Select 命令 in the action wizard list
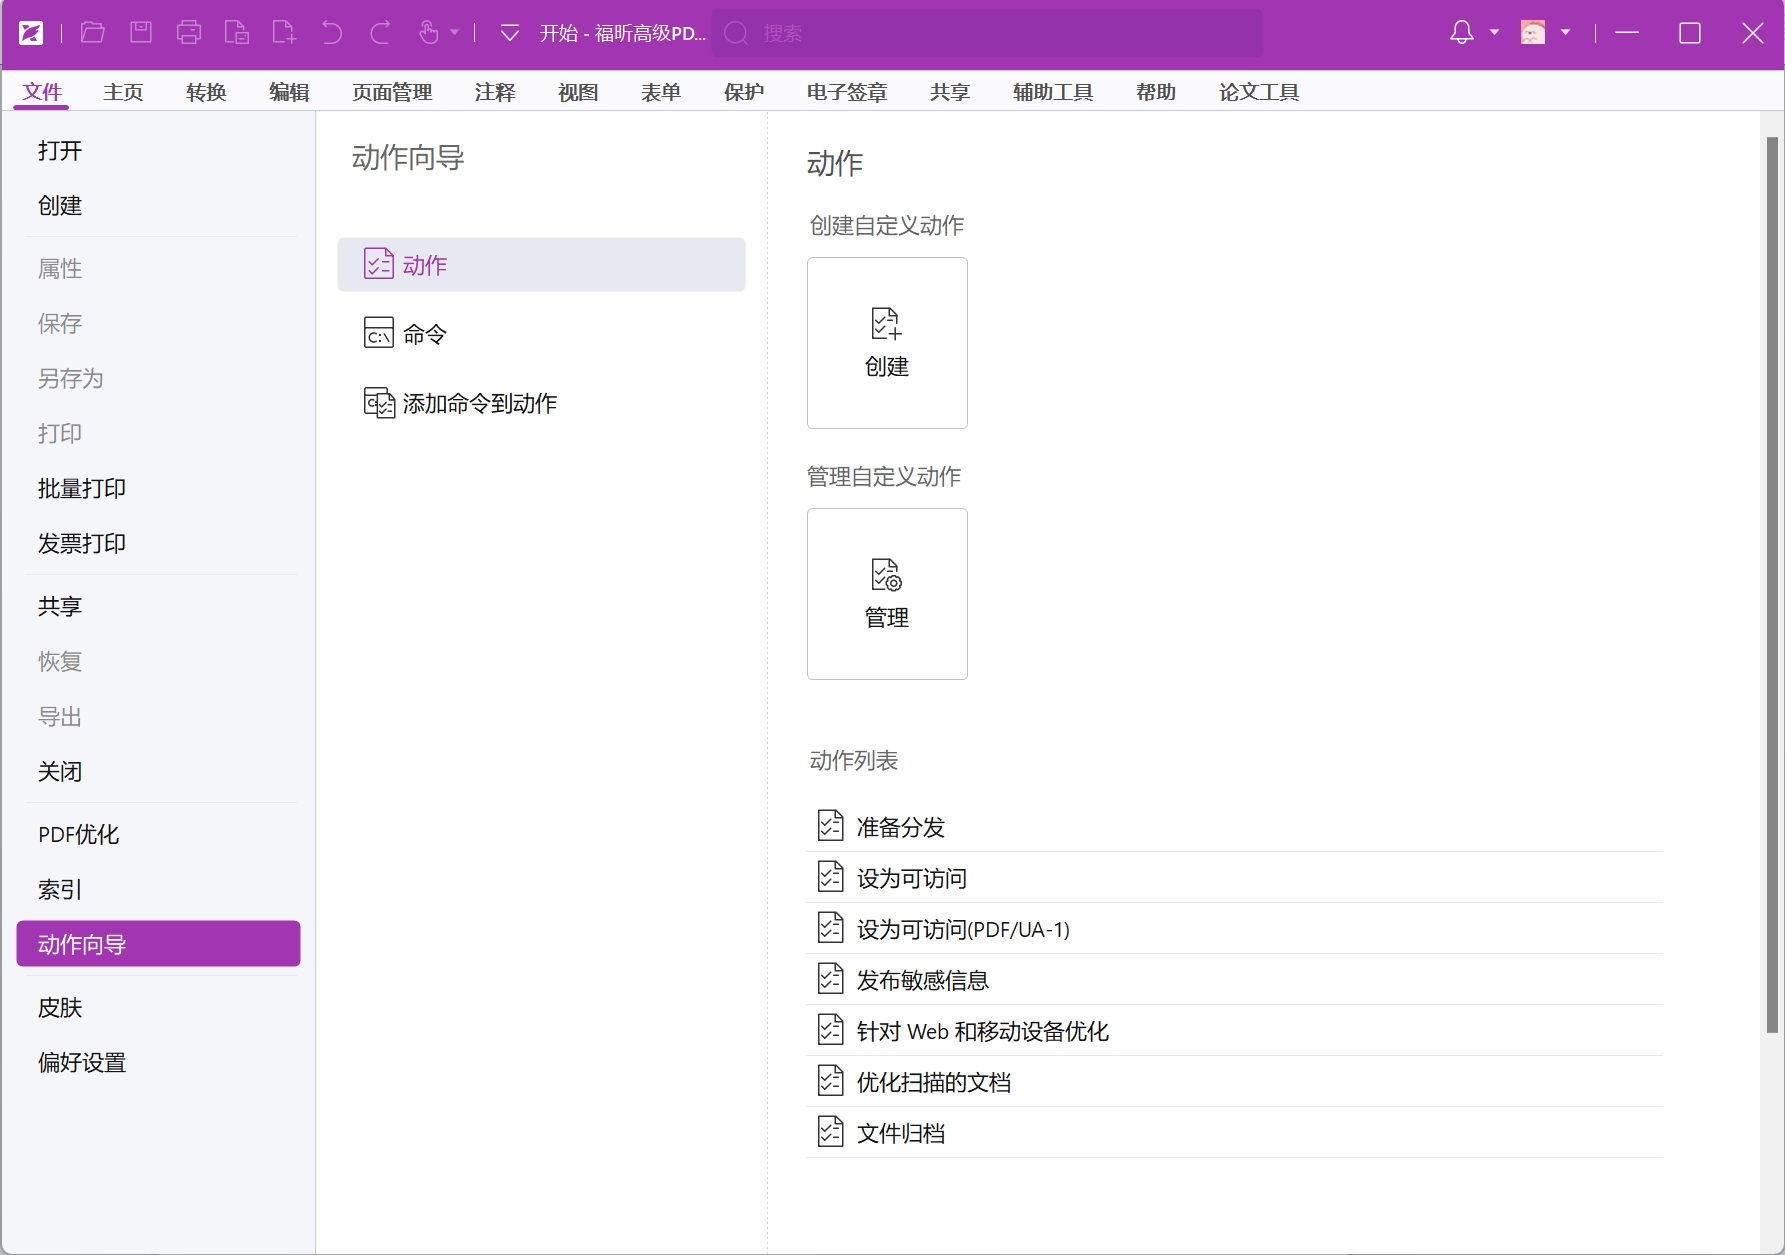The width and height of the screenshot is (1785, 1255). pos(425,334)
